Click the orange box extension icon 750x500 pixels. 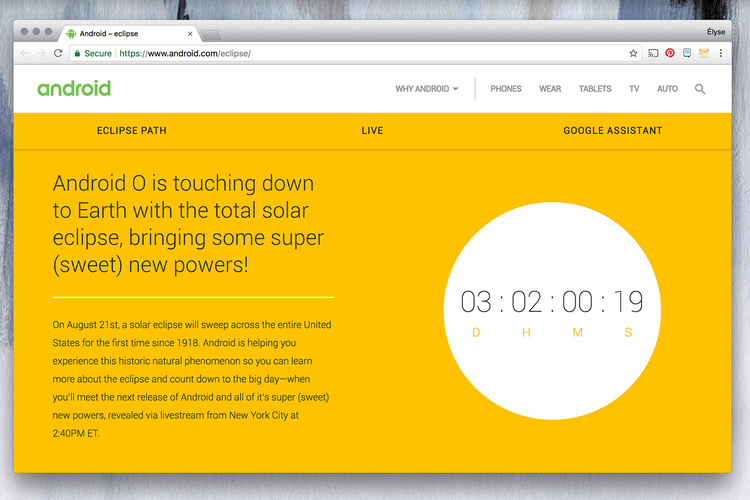pyautogui.click(x=704, y=53)
